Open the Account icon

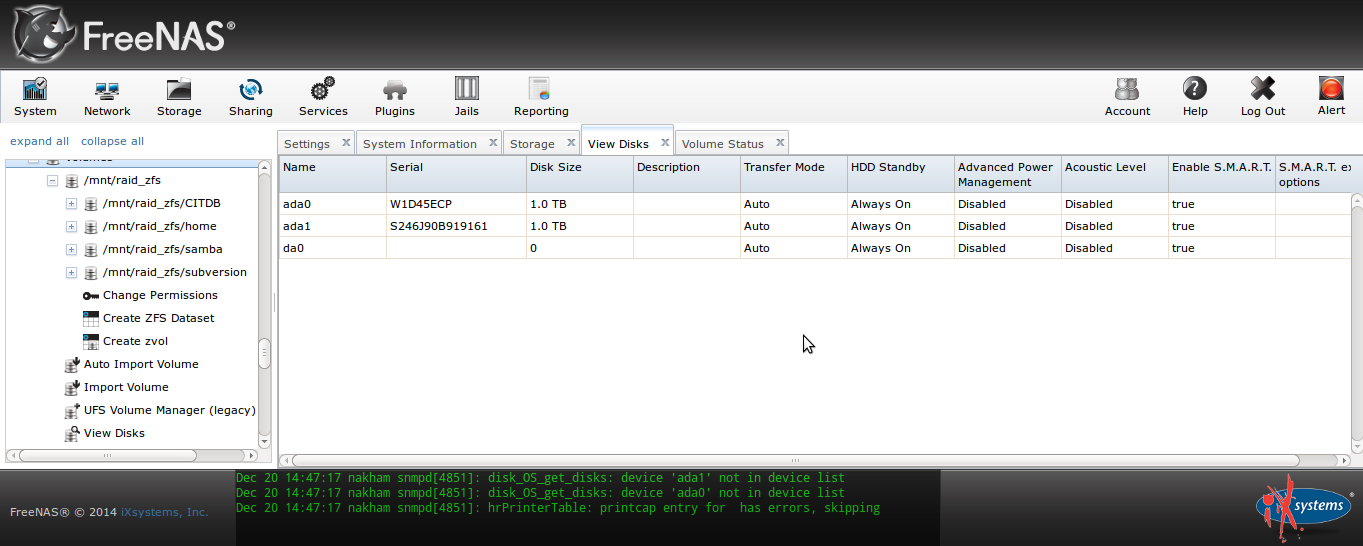(1127, 89)
